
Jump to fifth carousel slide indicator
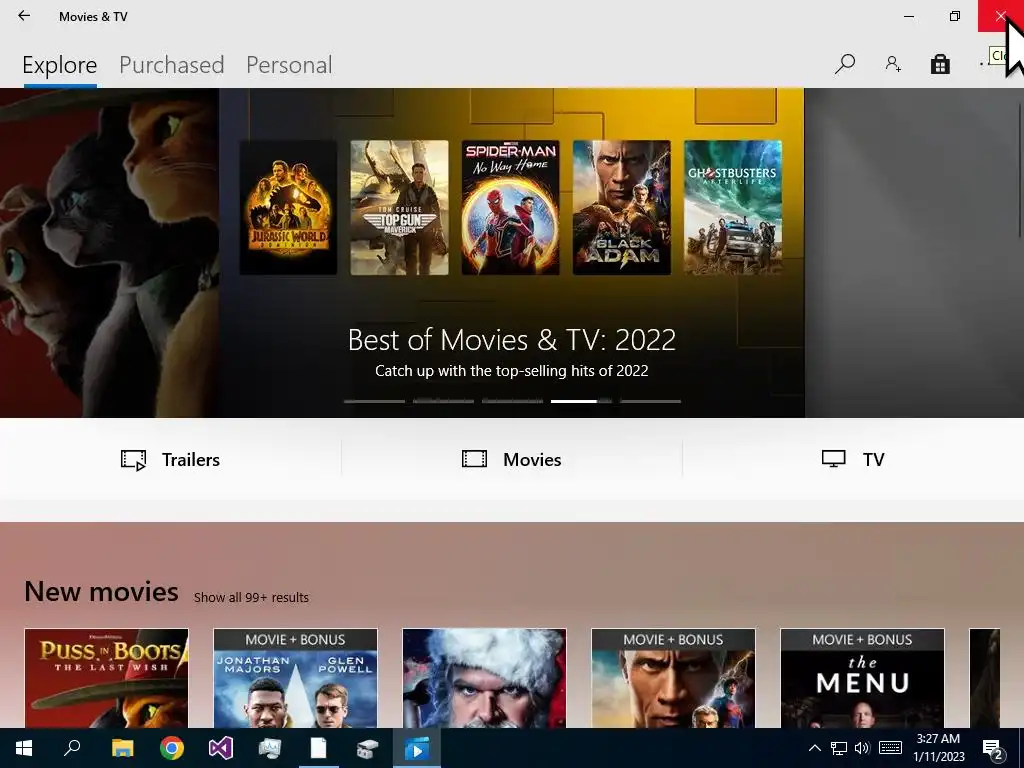650,401
